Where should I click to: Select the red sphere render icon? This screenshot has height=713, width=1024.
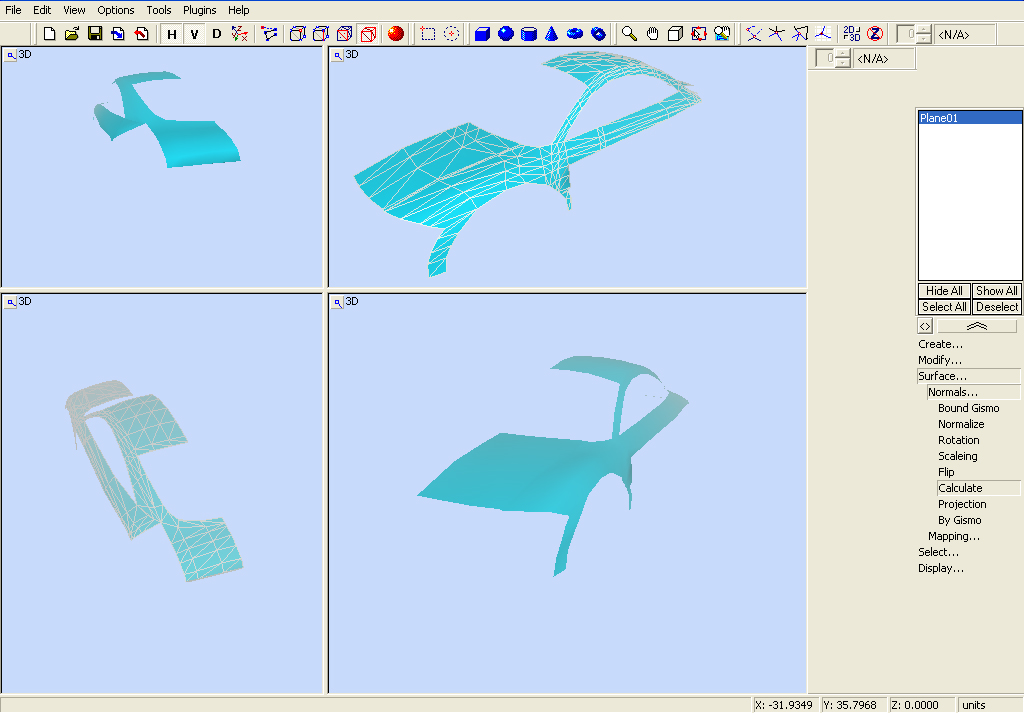click(396, 34)
